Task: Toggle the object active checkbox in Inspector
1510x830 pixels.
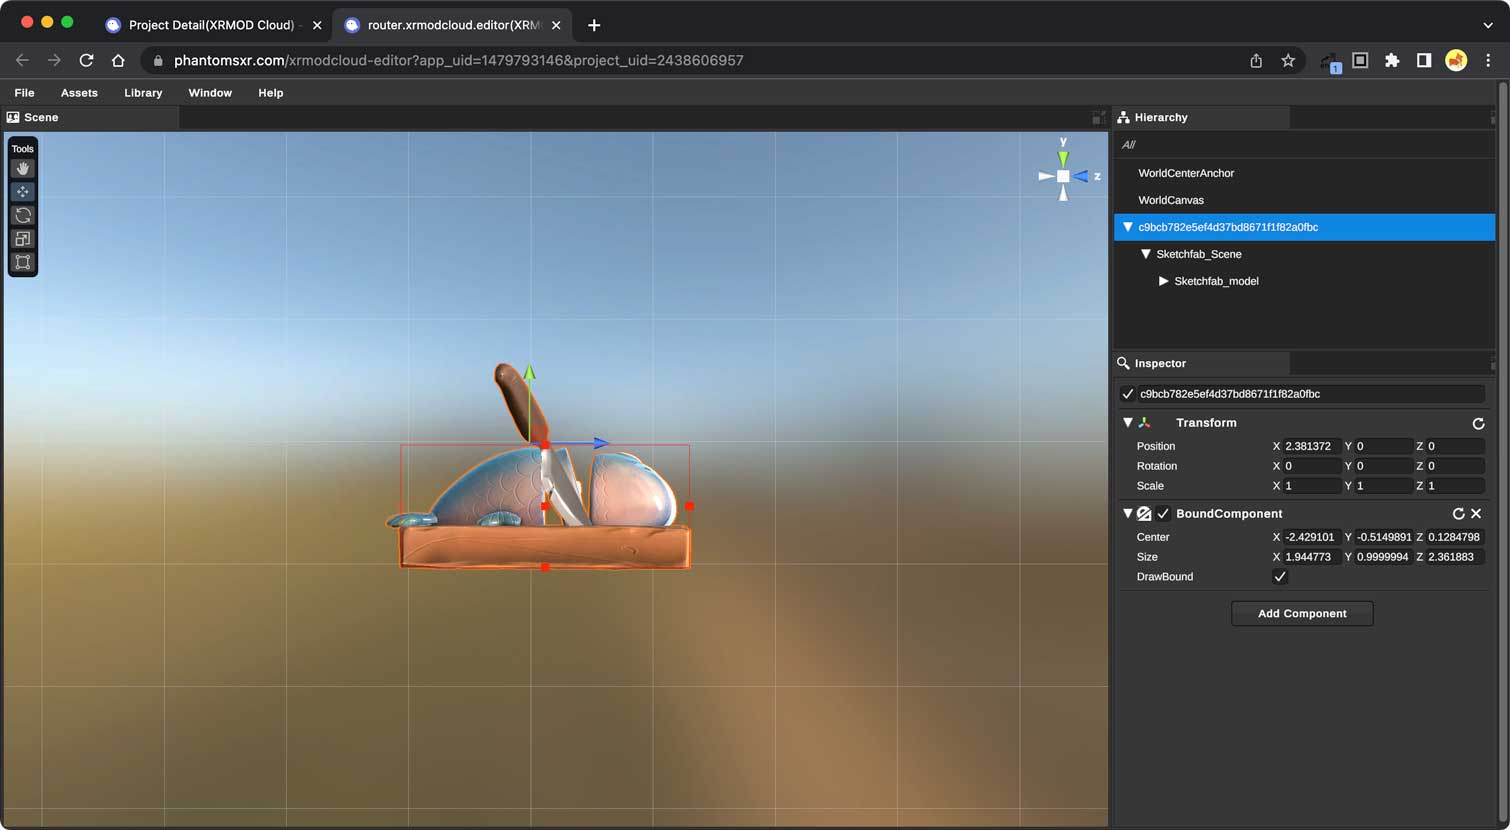Action: point(1127,394)
